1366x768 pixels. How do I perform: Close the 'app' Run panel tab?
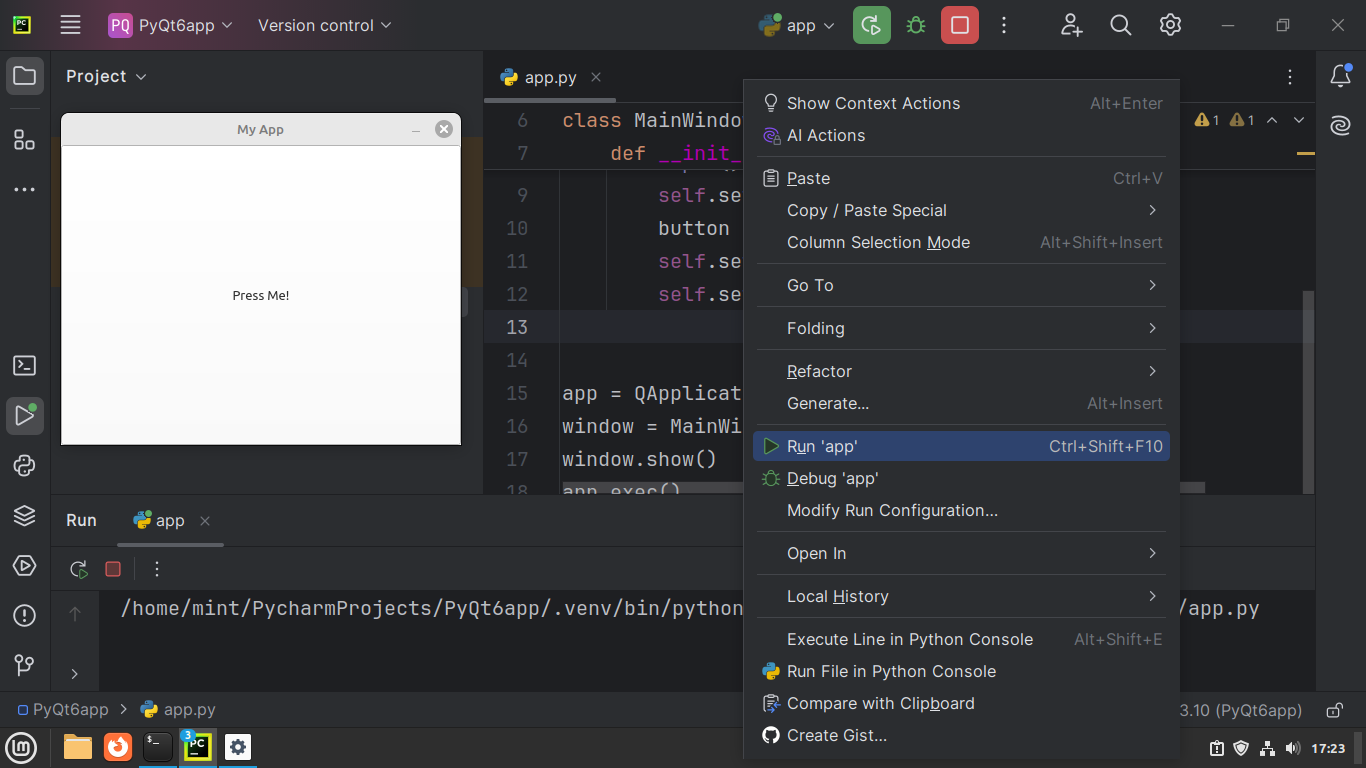click(x=205, y=521)
